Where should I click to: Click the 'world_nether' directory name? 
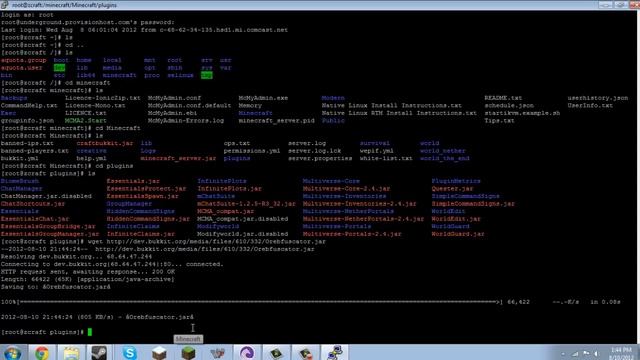[442, 151]
